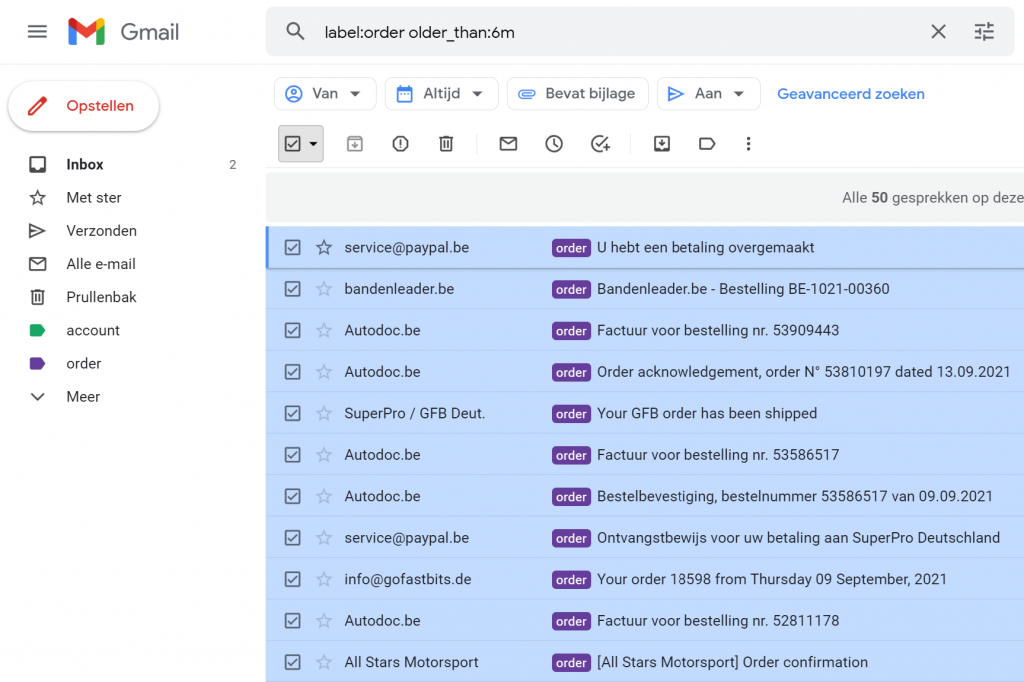Uncheck the Order acknowledgement 53810197 checkbox

coord(293,372)
